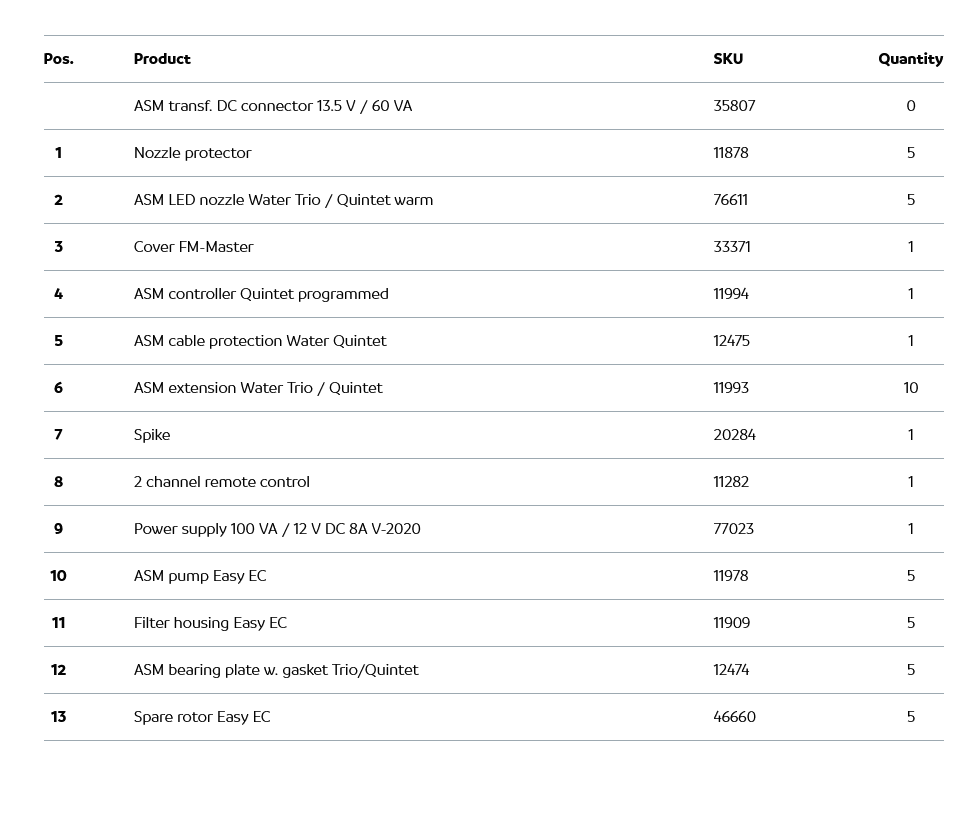Screen dimensions: 970x814
Task: Click SKU number 35807
Action: pyautogui.click(x=734, y=106)
